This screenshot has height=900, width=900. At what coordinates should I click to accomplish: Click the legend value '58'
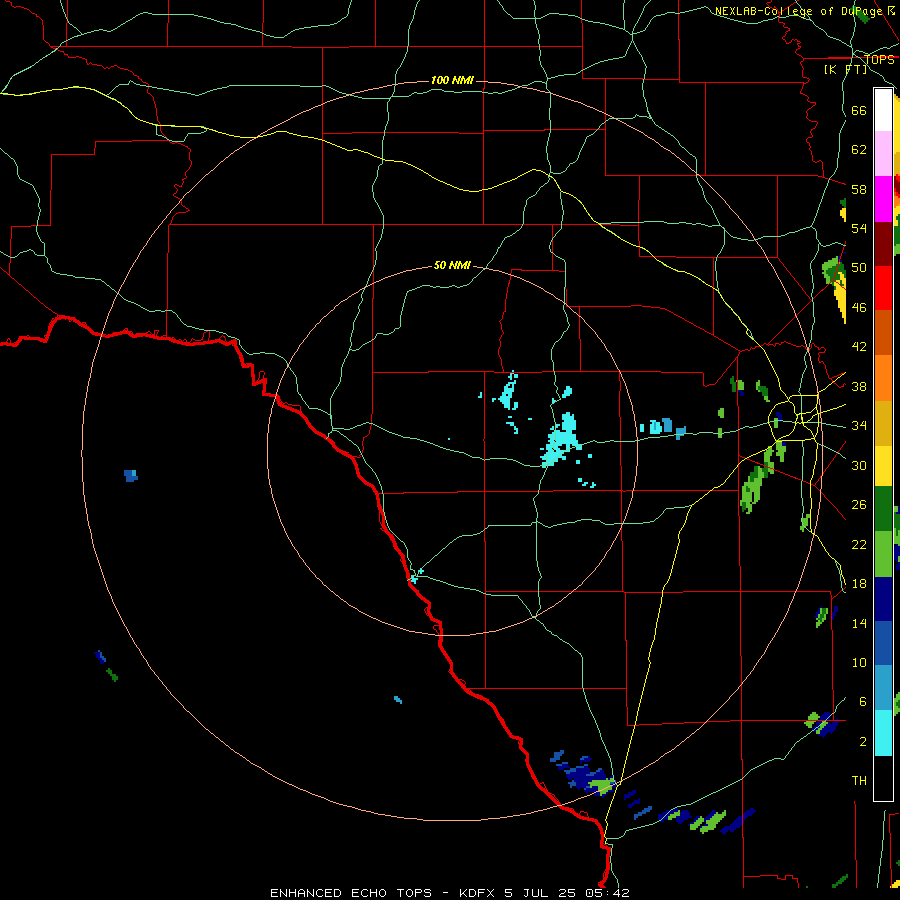(x=859, y=189)
